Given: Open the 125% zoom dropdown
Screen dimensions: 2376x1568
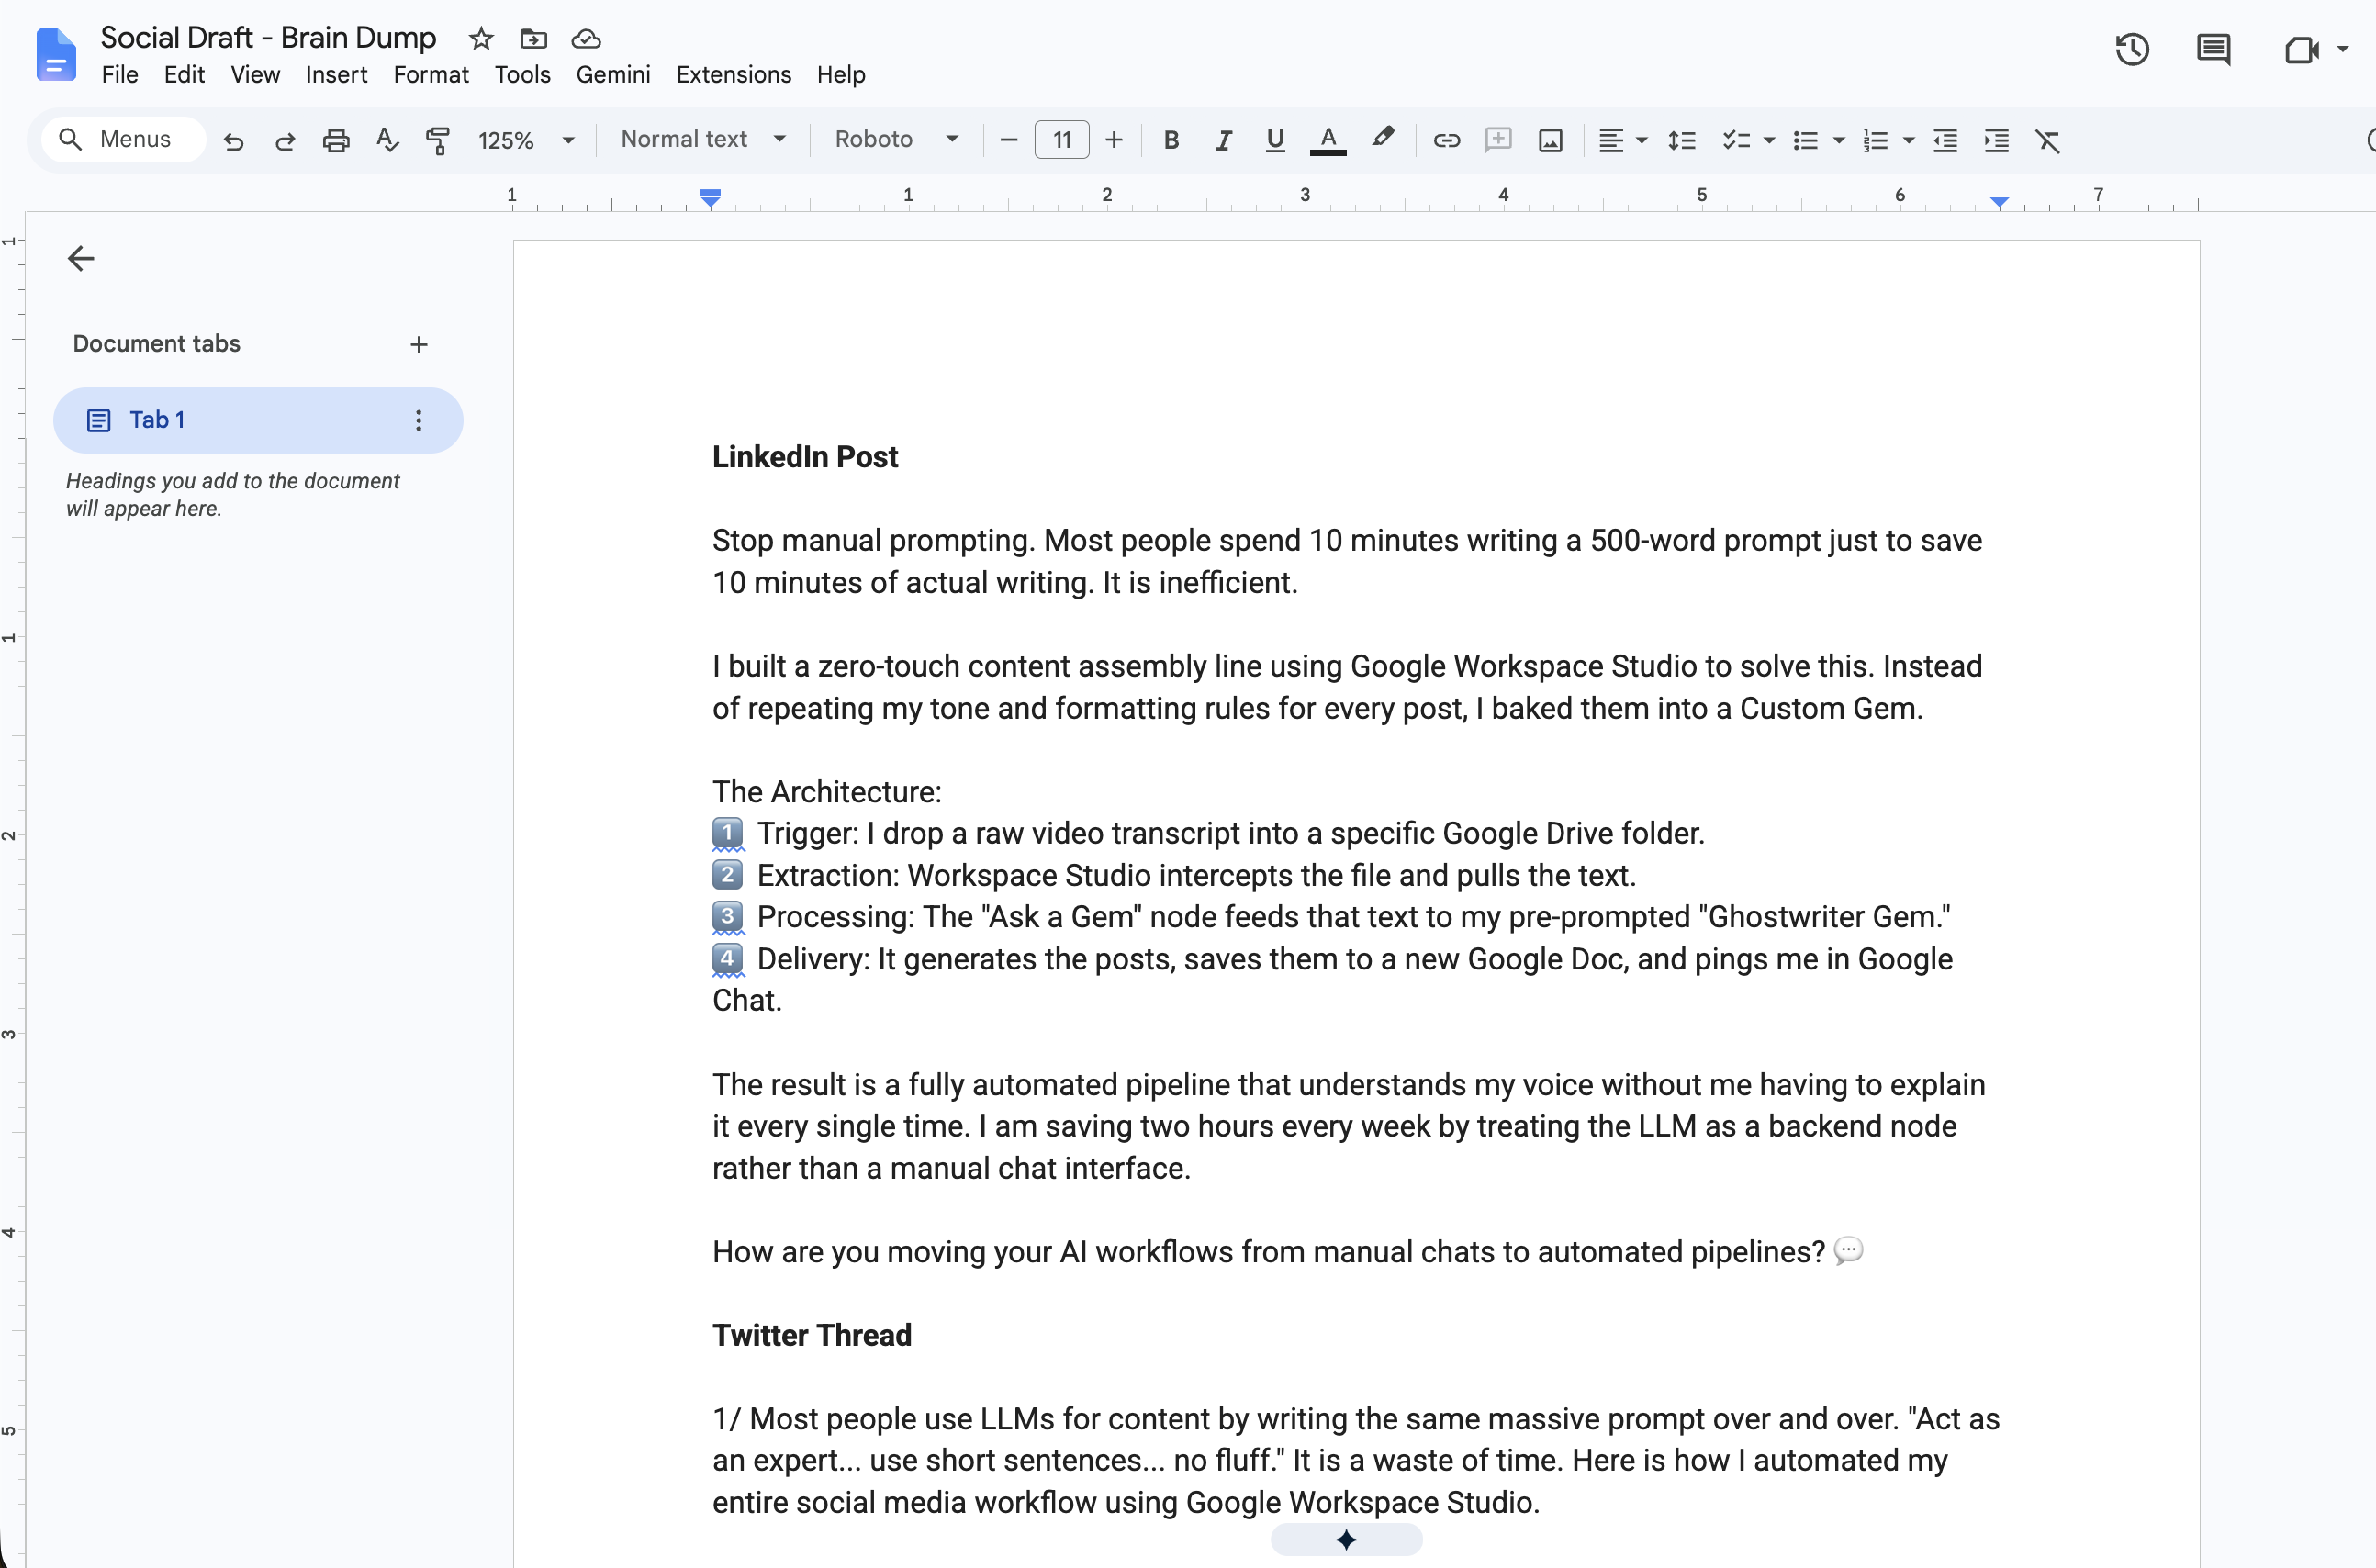Looking at the screenshot, I should point(526,140).
